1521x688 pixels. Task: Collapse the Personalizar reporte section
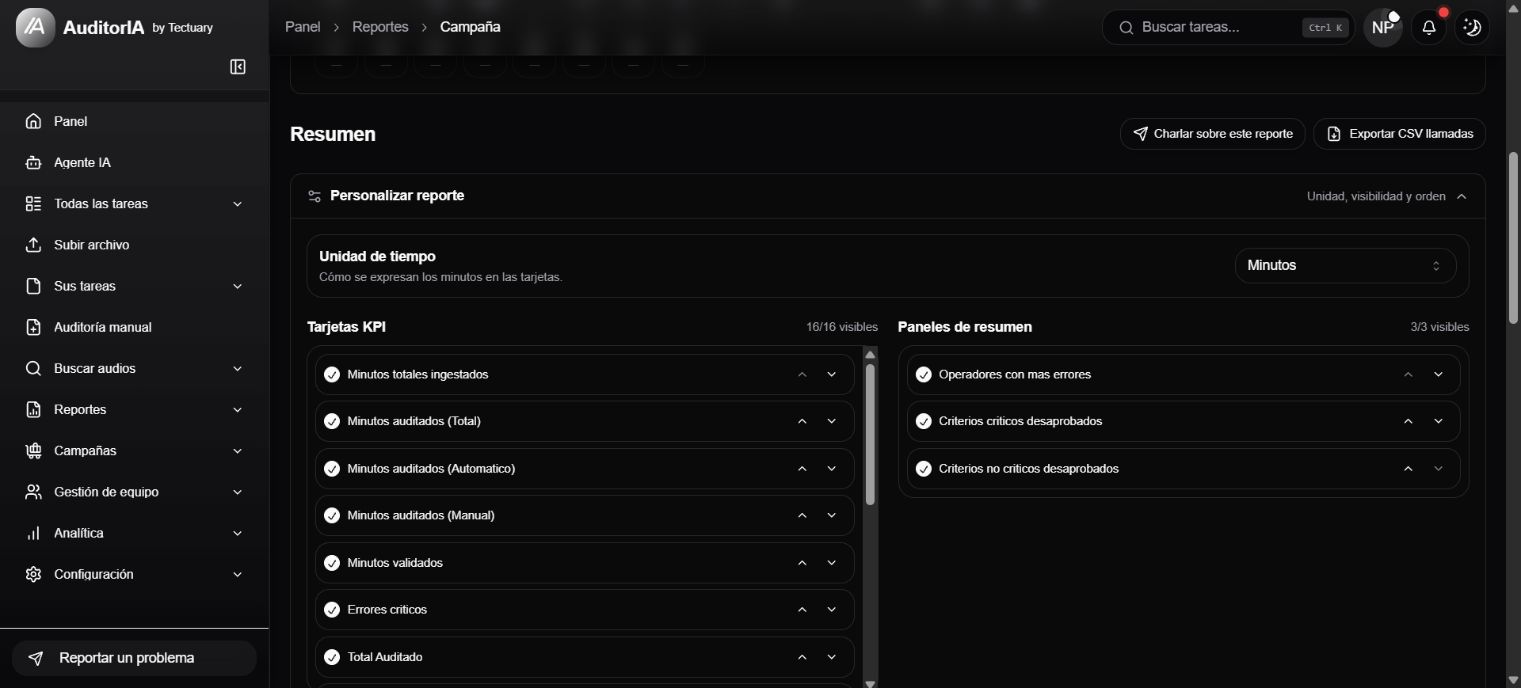click(1462, 196)
